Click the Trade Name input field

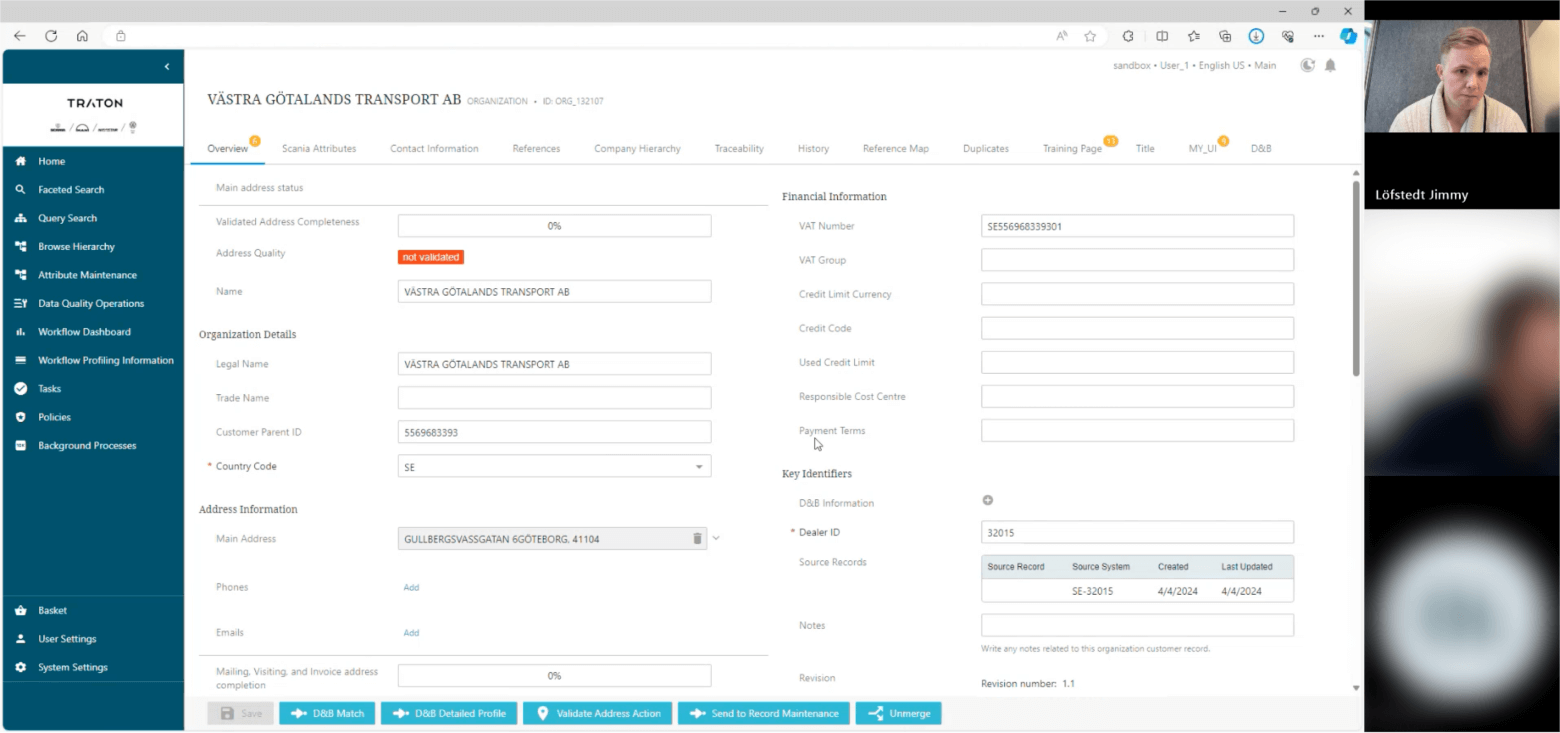[554, 398]
